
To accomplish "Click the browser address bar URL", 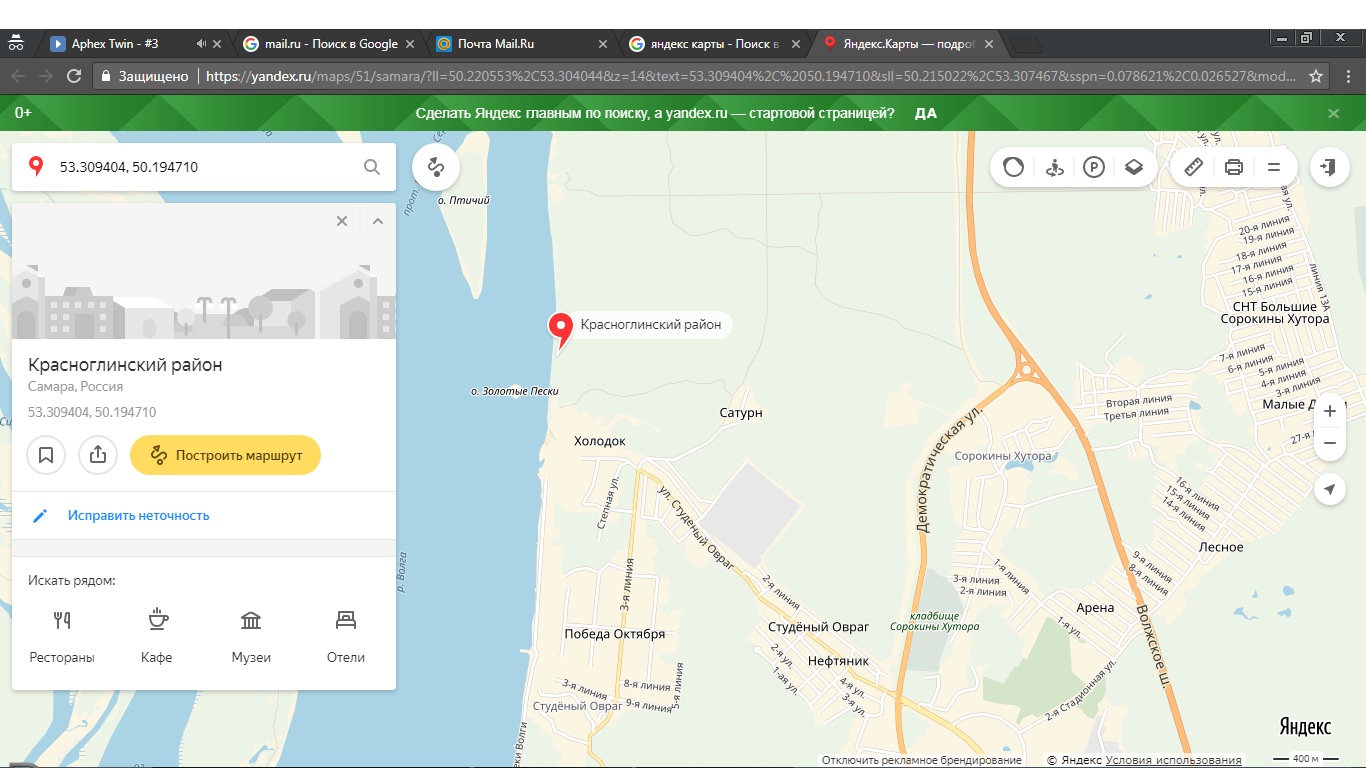I will tap(750, 76).
